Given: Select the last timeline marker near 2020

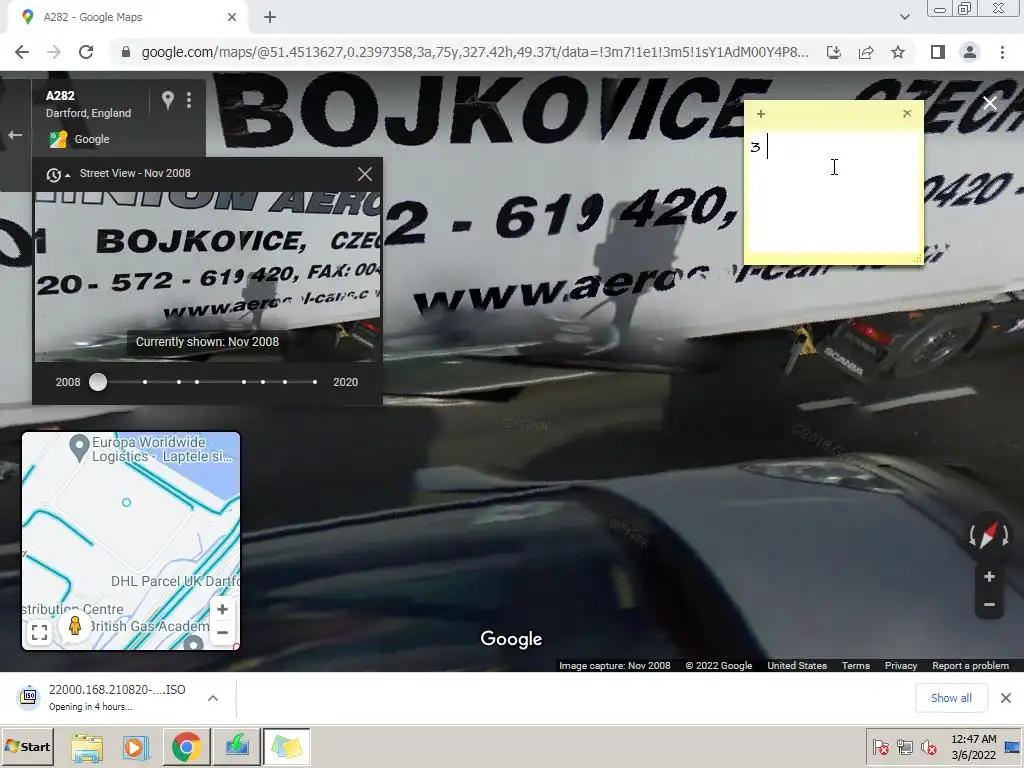Looking at the screenshot, I should [x=315, y=382].
